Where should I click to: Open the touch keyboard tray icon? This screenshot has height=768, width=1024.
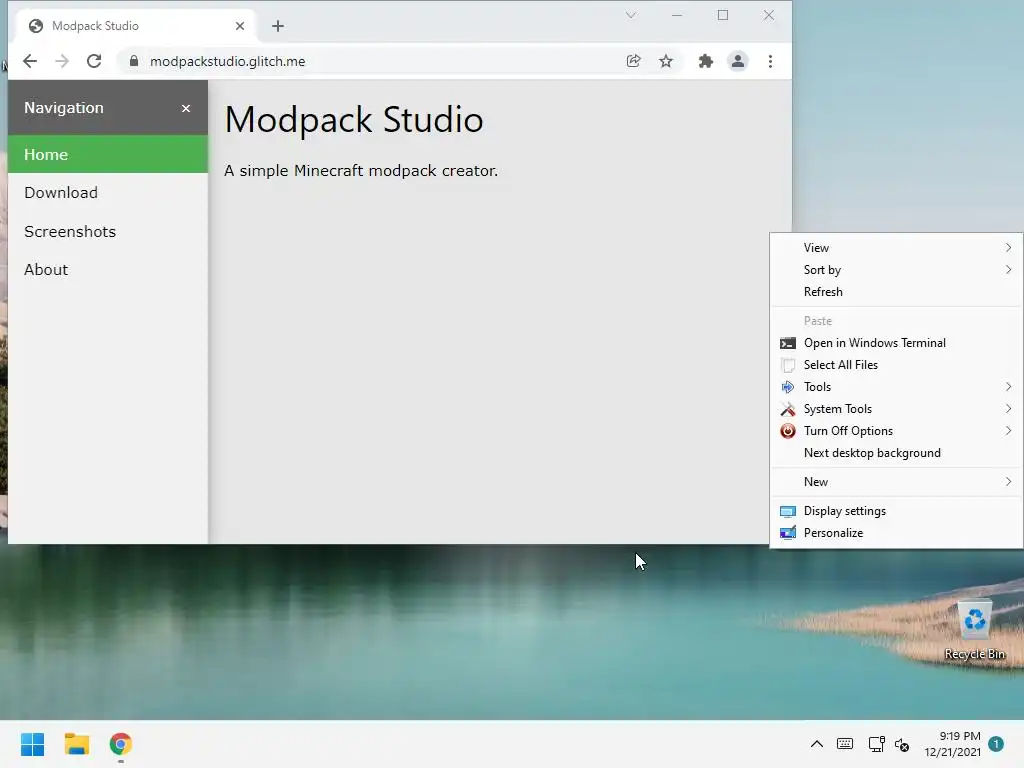click(x=844, y=744)
